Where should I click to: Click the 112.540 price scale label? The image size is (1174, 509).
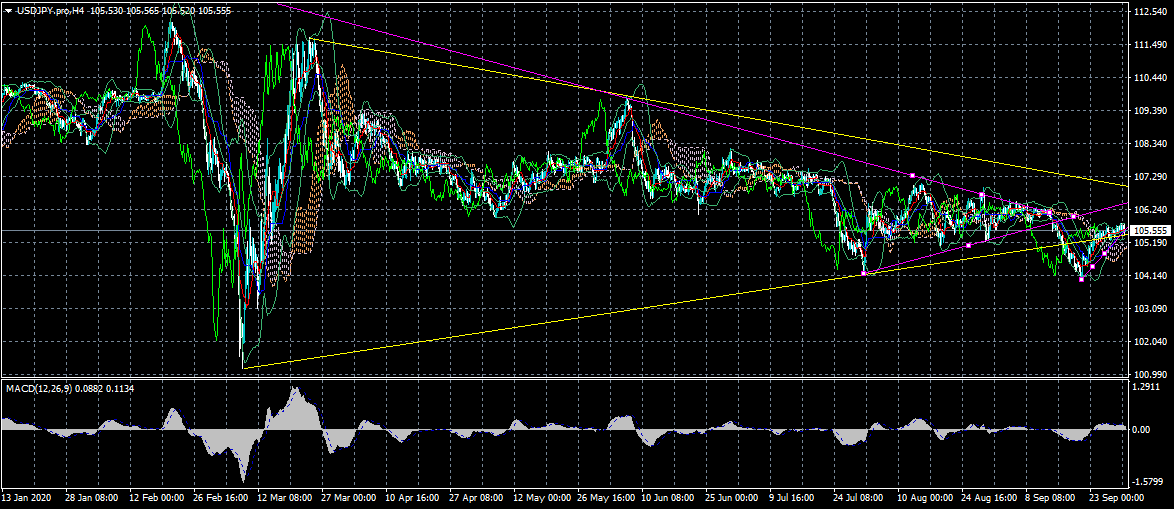pos(1148,12)
